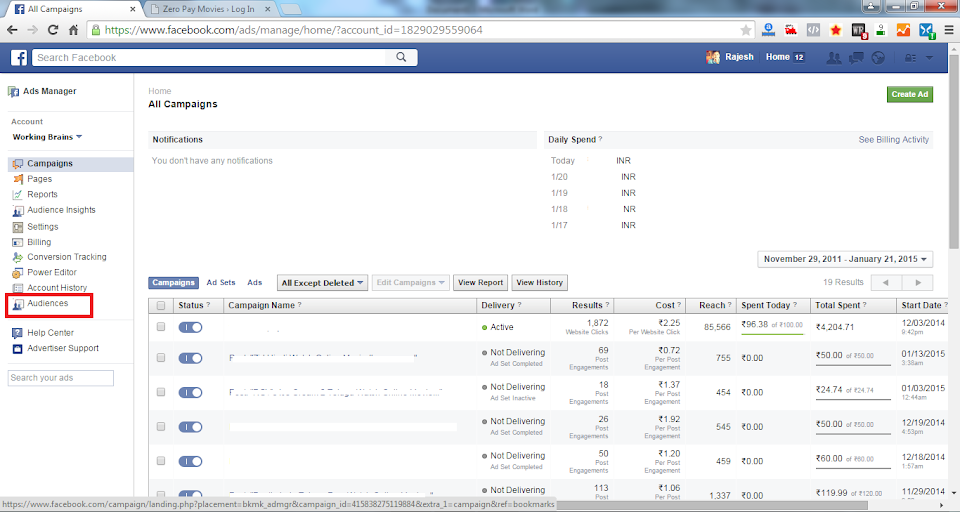Viewport: 960px width, 512px height.
Task: Select the All Campaigns browser tab
Action: (x=72, y=9)
